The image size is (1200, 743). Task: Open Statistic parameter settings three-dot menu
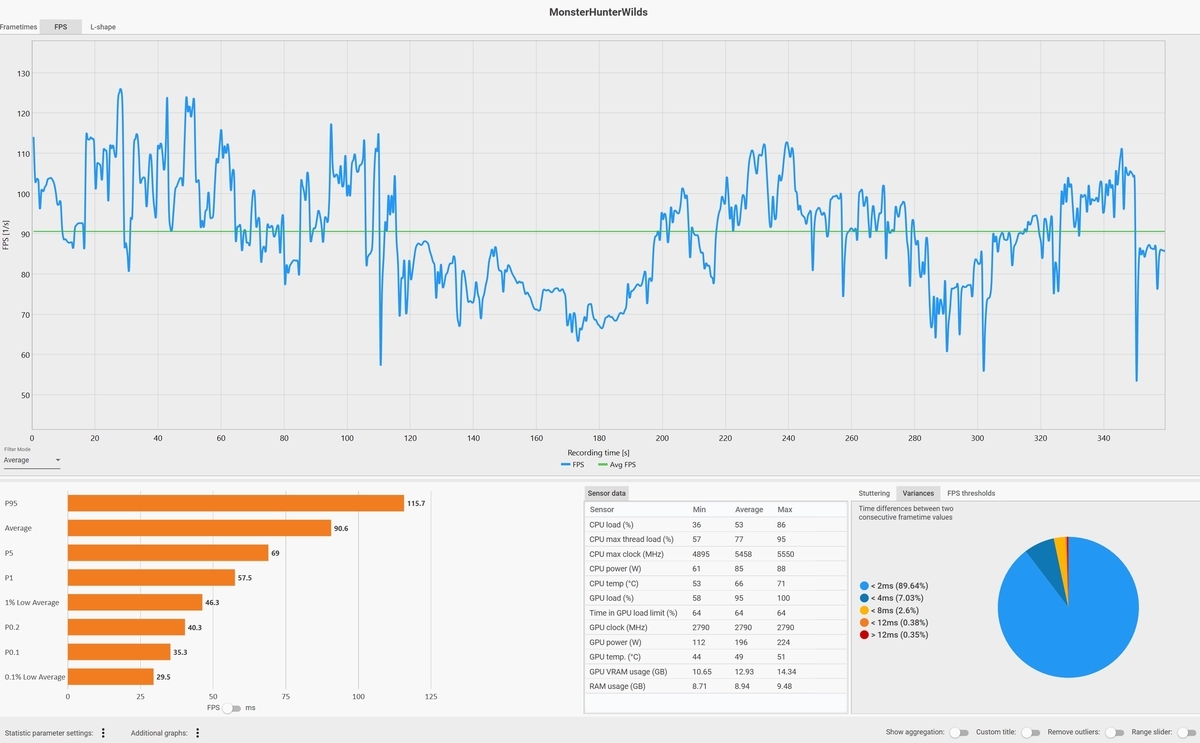tap(103, 733)
